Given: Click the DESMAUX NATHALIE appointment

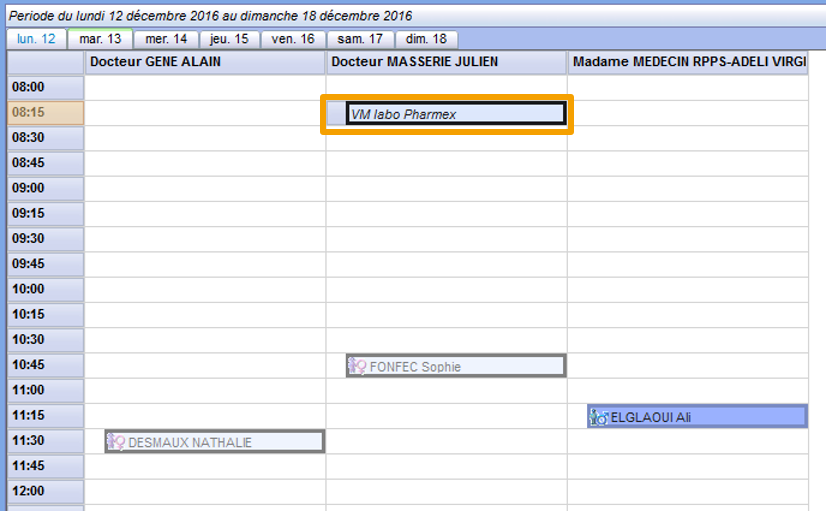Looking at the screenshot, I should [x=224, y=442].
